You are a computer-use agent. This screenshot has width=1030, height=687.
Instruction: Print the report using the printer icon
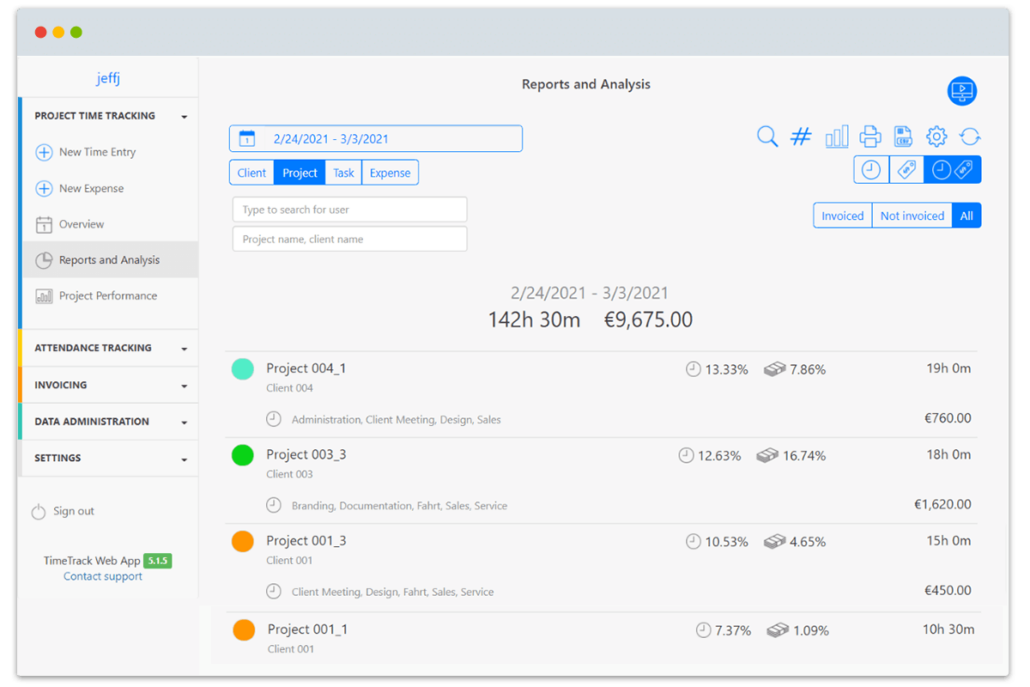pos(870,137)
